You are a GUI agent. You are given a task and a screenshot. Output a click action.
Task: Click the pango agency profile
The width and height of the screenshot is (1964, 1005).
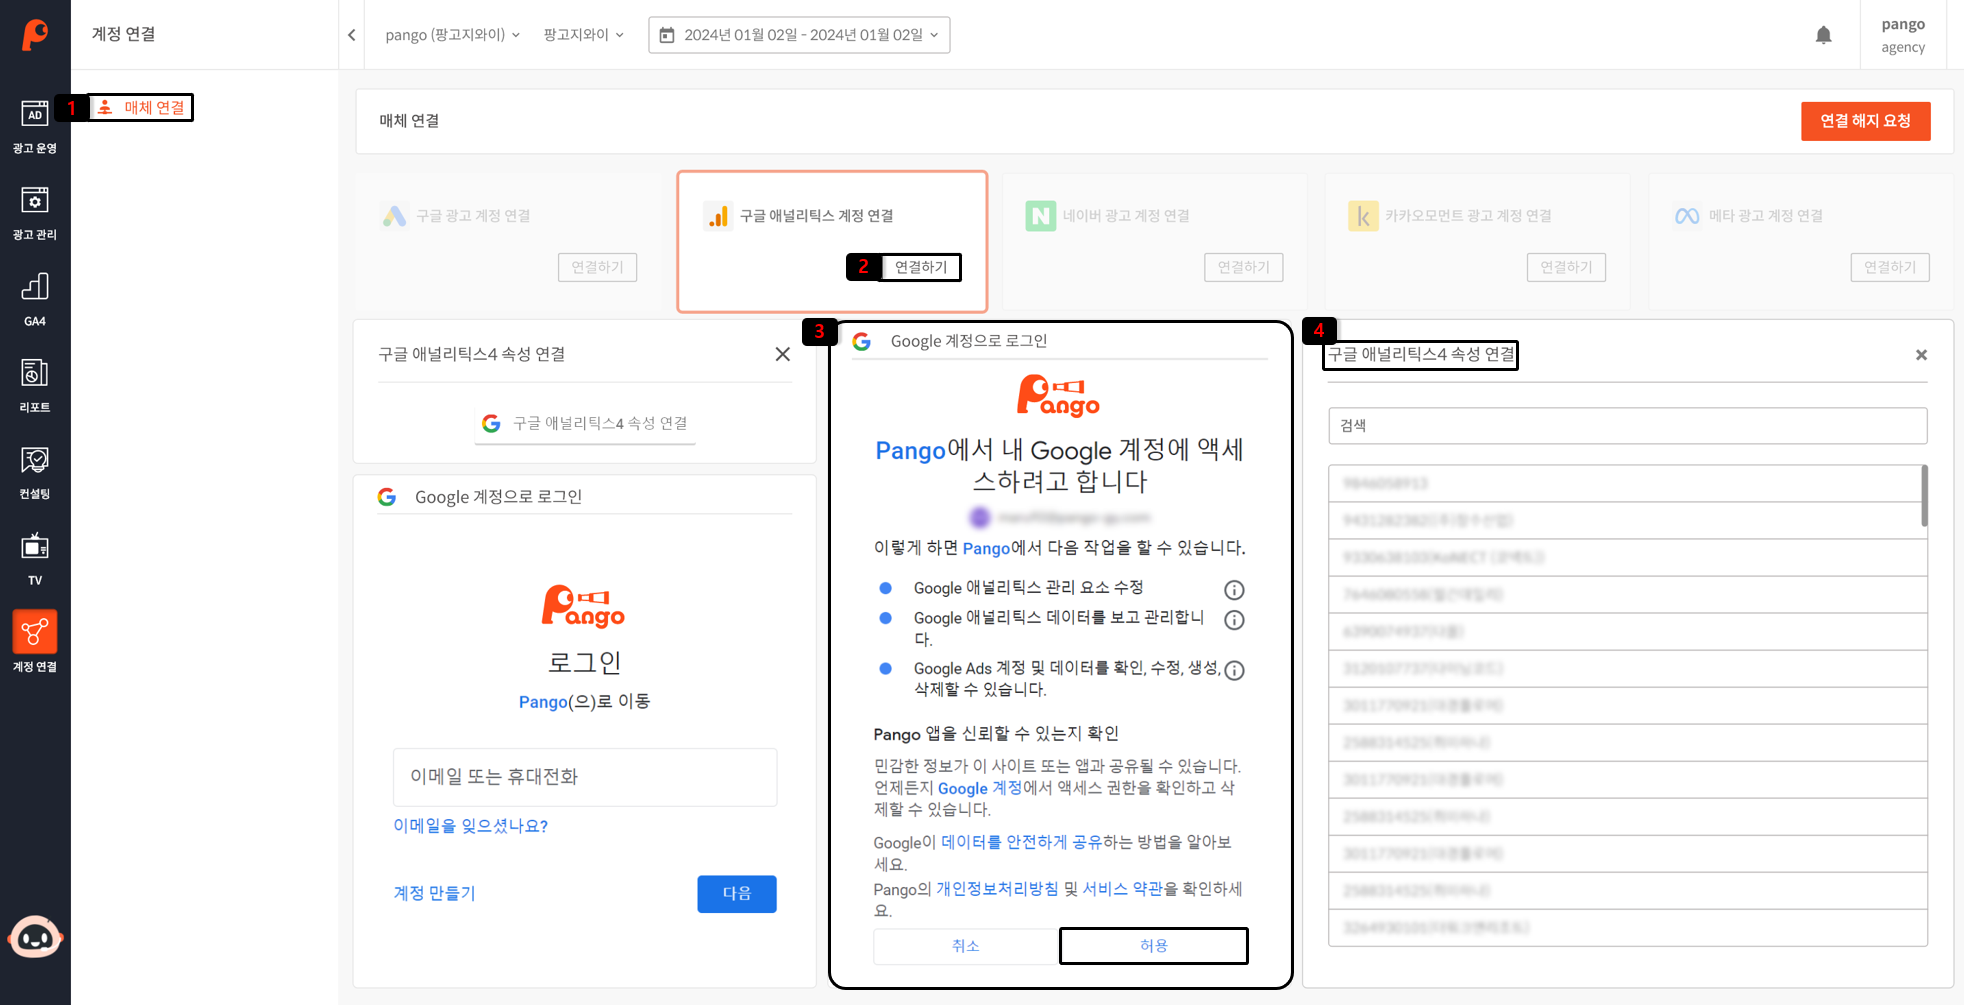[1902, 35]
